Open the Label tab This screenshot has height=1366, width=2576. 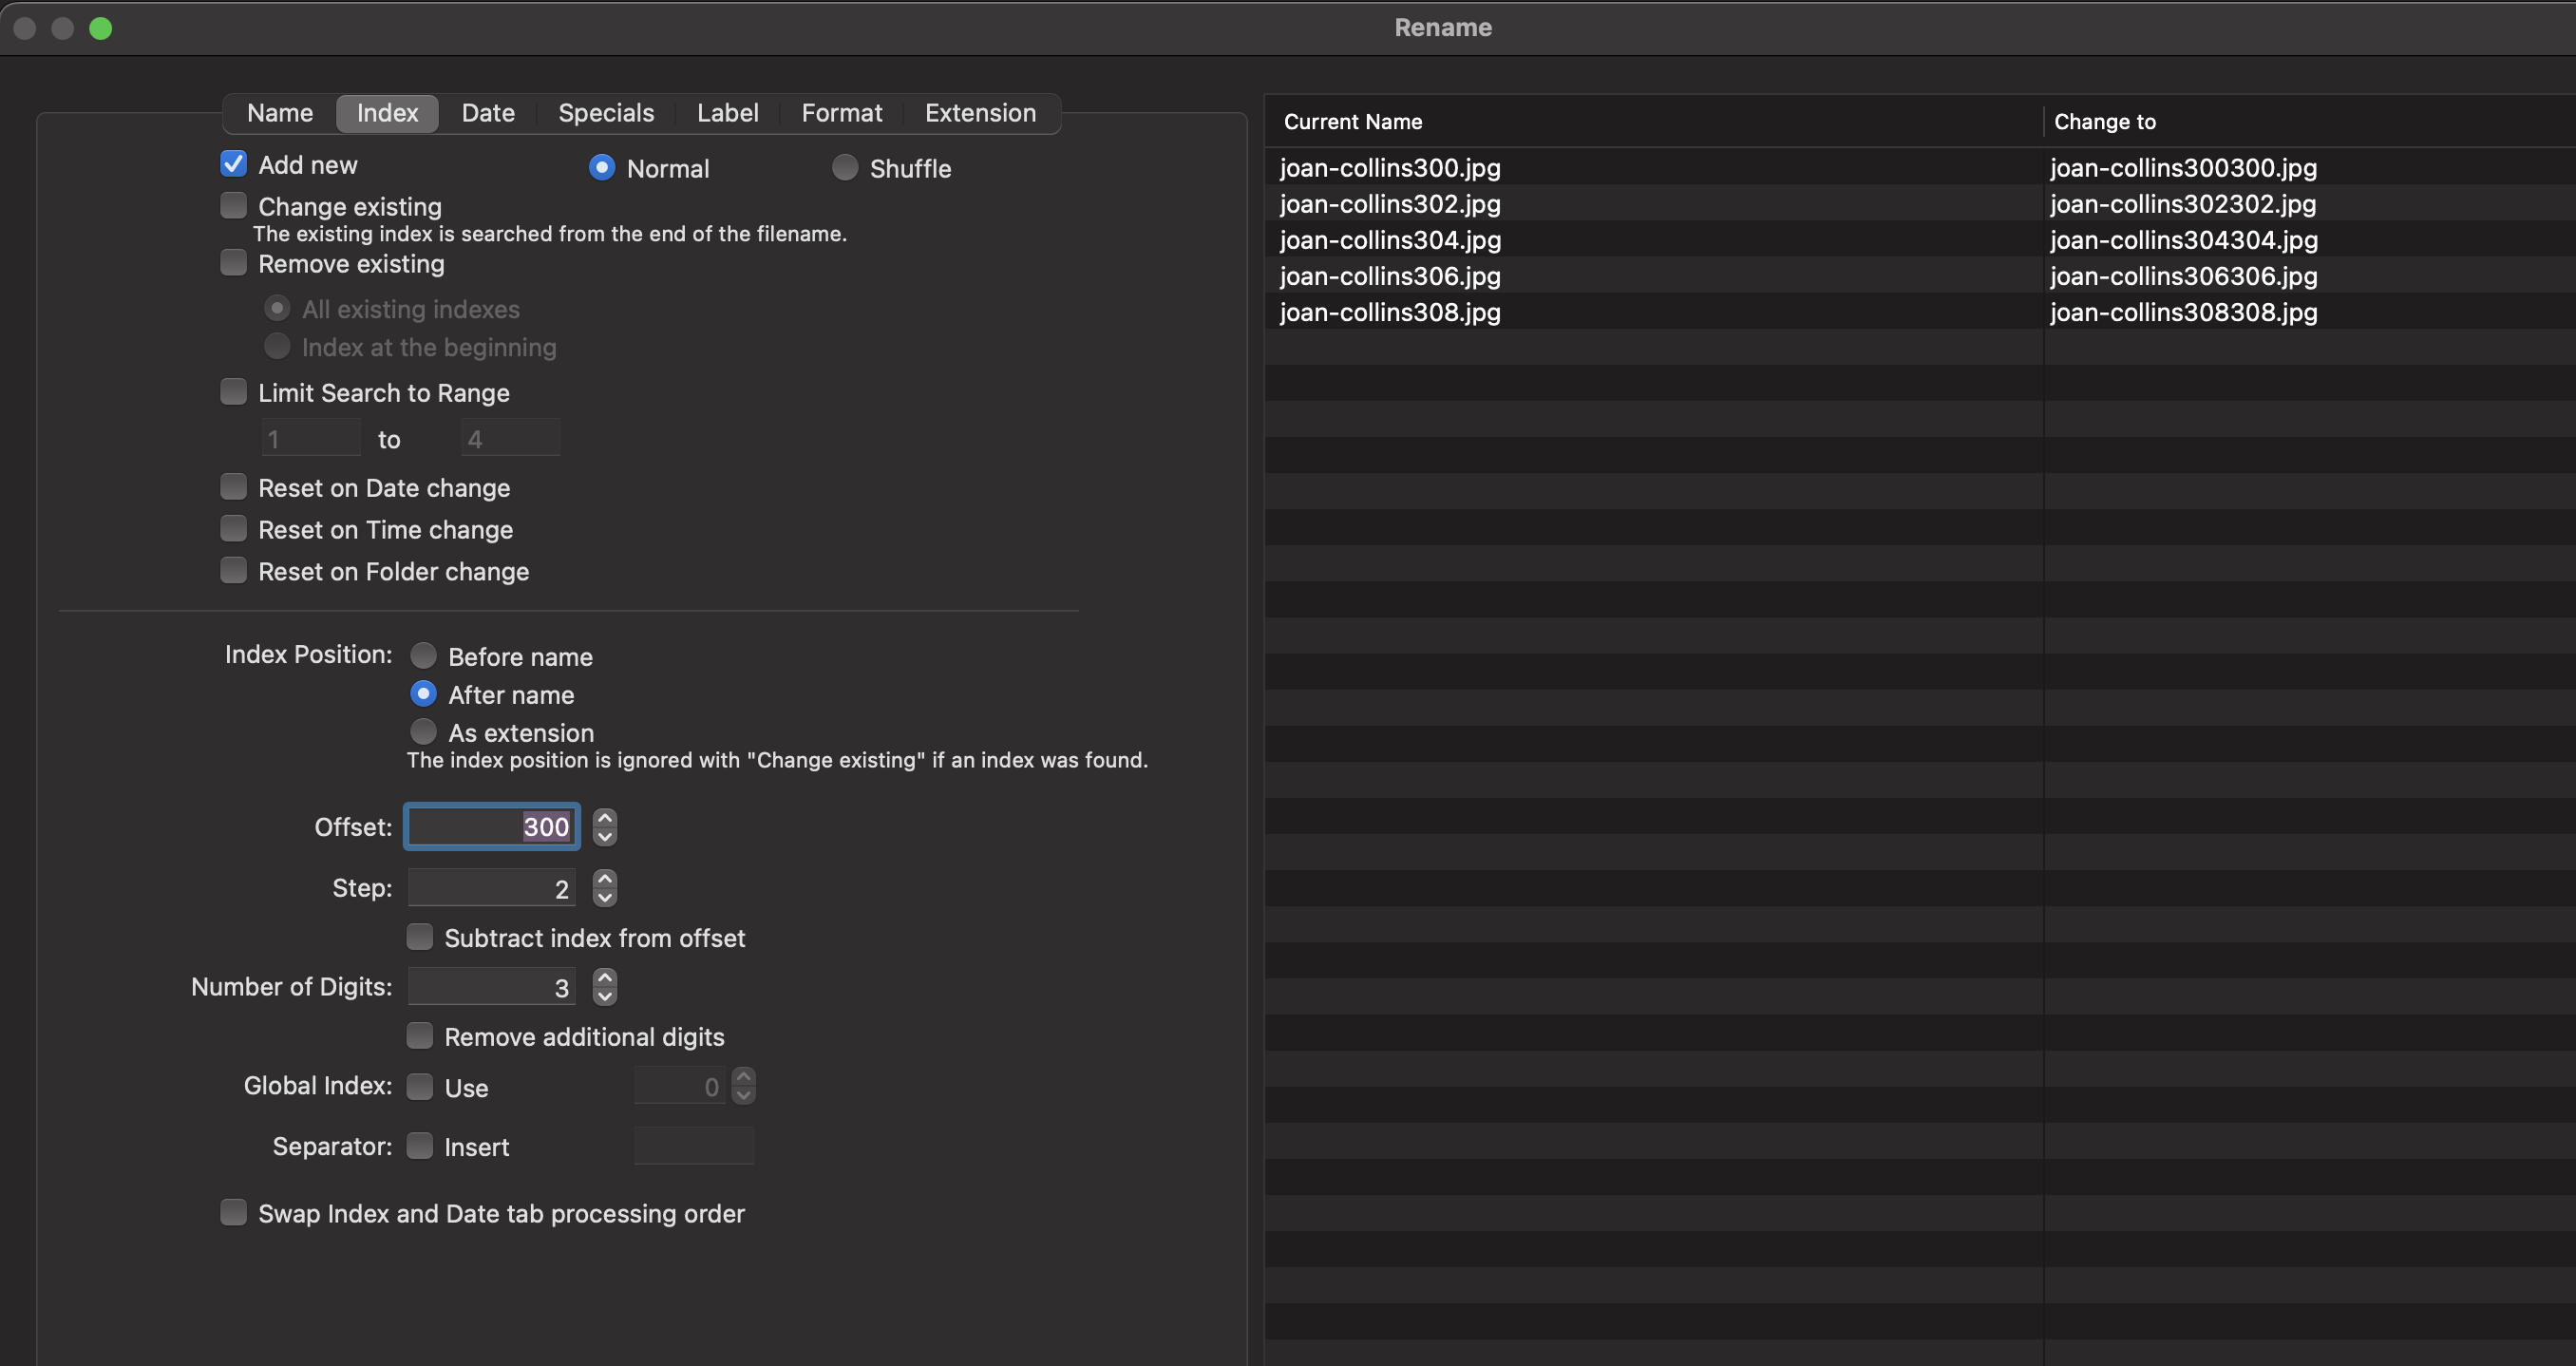727,113
